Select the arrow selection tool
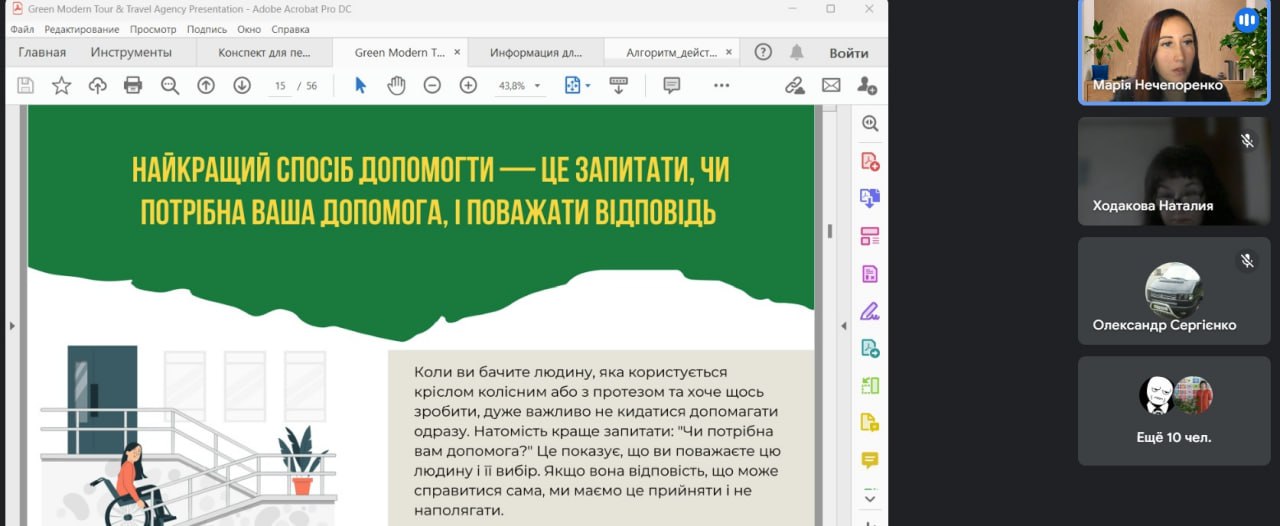Image resolution: width=1280 pixels, height=526 pixels. coord(360,86)
